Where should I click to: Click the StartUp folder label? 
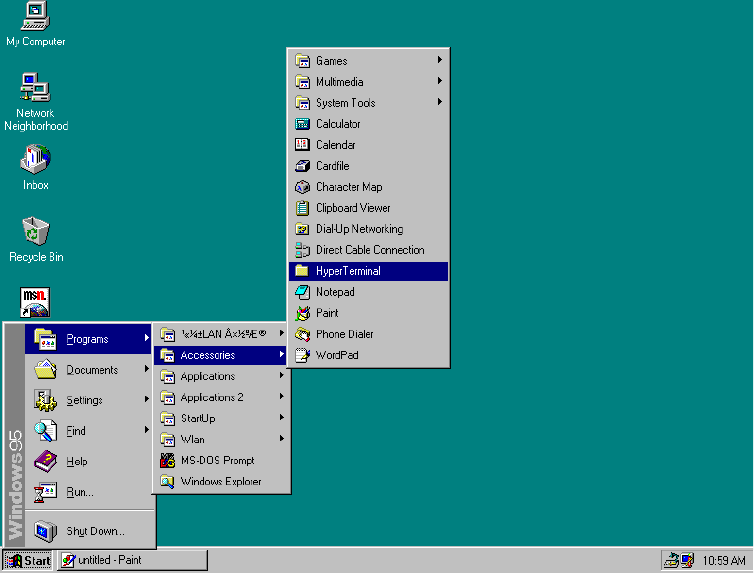point(198,418)
